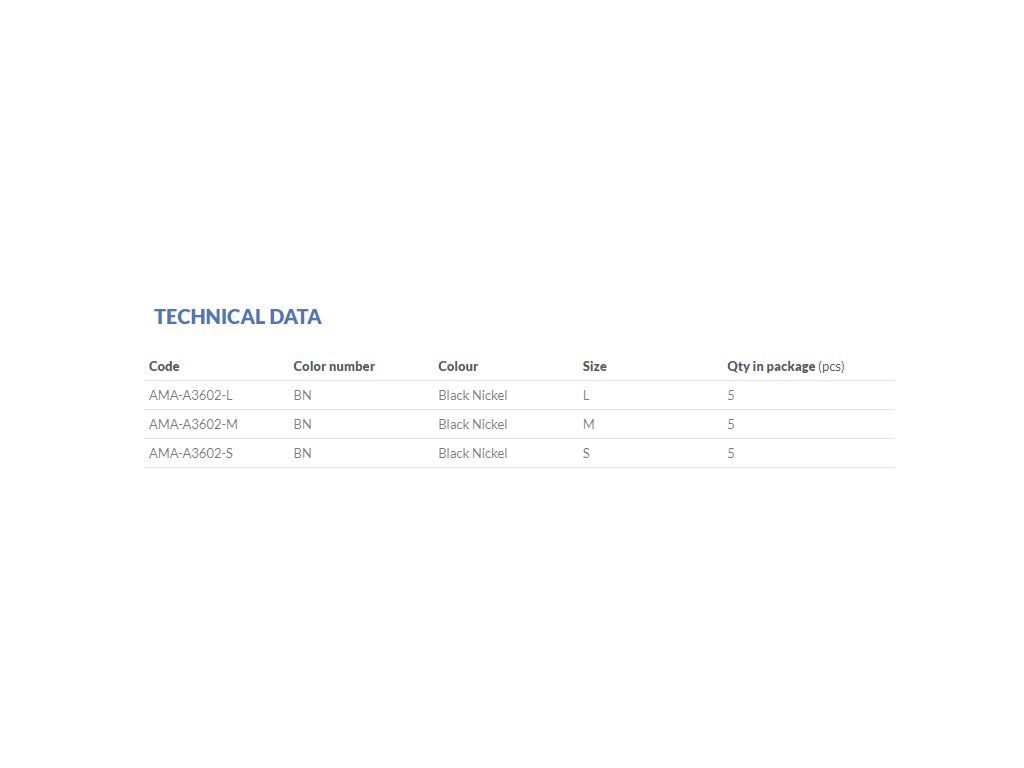Image resolution: width=1024 pixels, height=768 pixels.
Task: Click Black Nickel in the first row
Action: tap(473, 395)
